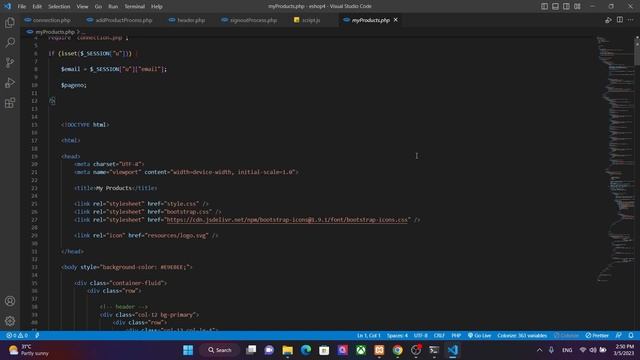Open the Run and Debug view
The height and width of the screenshot is (360, 640).
[10, 82]
